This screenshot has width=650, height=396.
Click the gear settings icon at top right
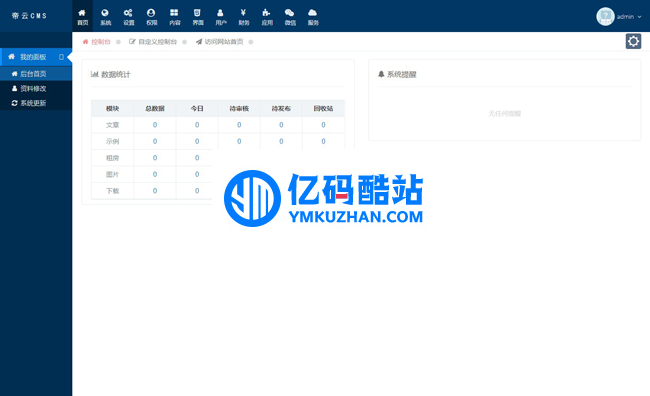(x=633, y=41)
